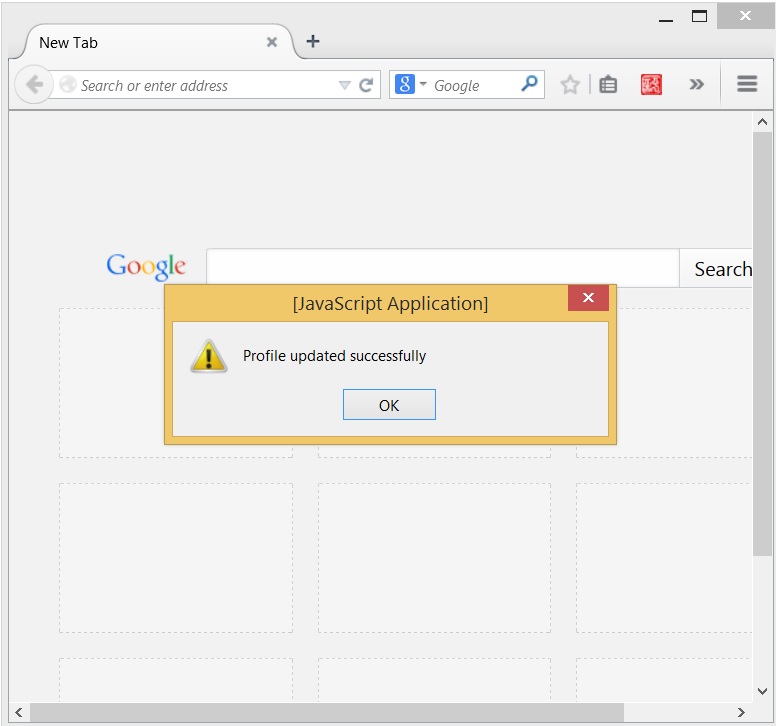Open a new tab with plus button
This screenshot has height=726, width=776.
click(x=313, y=41)
